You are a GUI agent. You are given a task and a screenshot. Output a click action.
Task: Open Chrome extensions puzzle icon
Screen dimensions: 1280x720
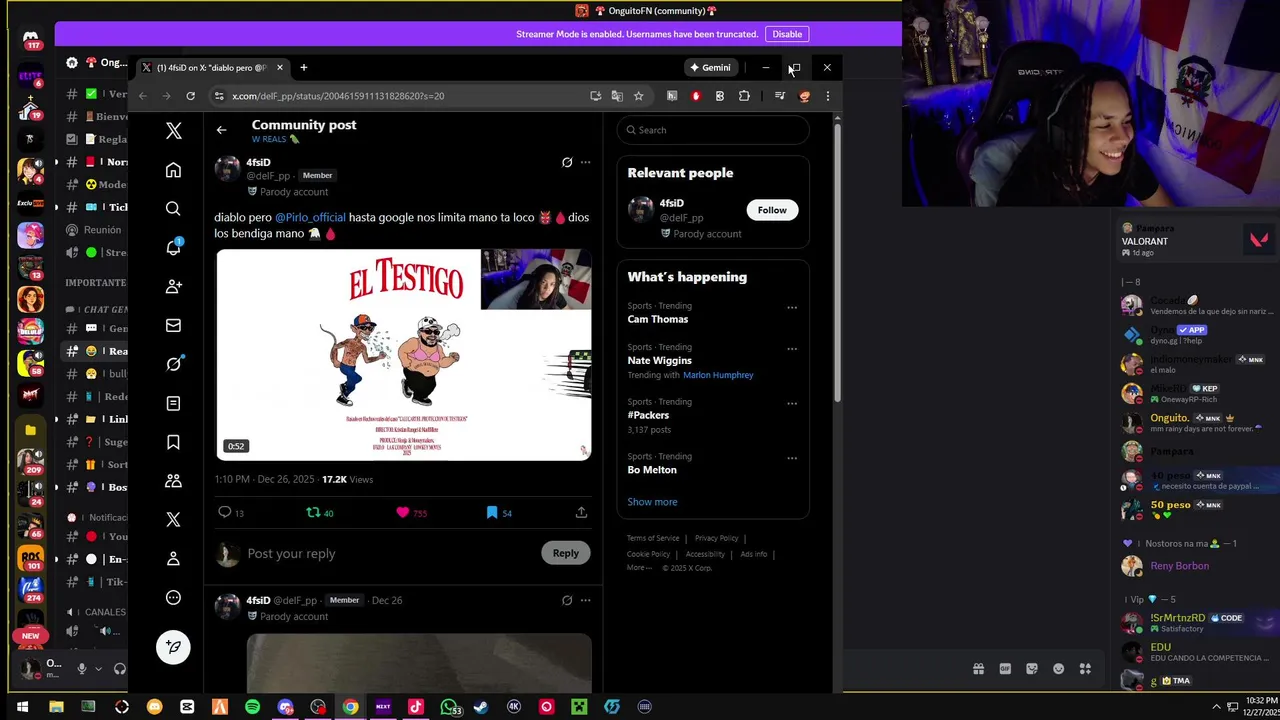(744, 96)
